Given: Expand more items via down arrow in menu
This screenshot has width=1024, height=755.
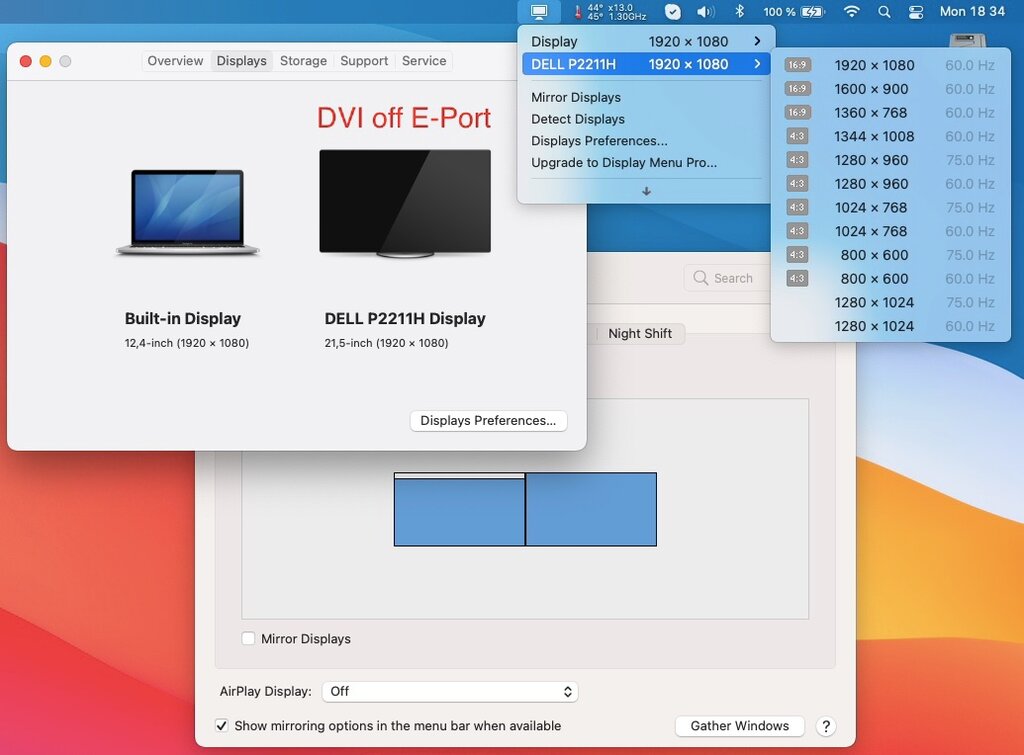Looking at the screenshot, I should 646,191.
